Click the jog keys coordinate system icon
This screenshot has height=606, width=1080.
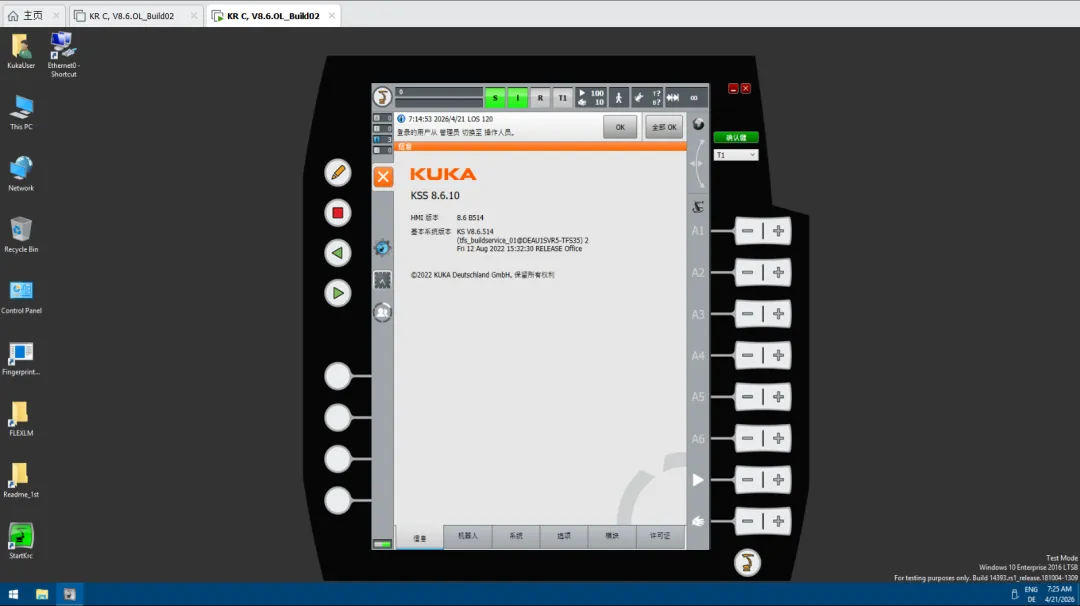point(698,207)
